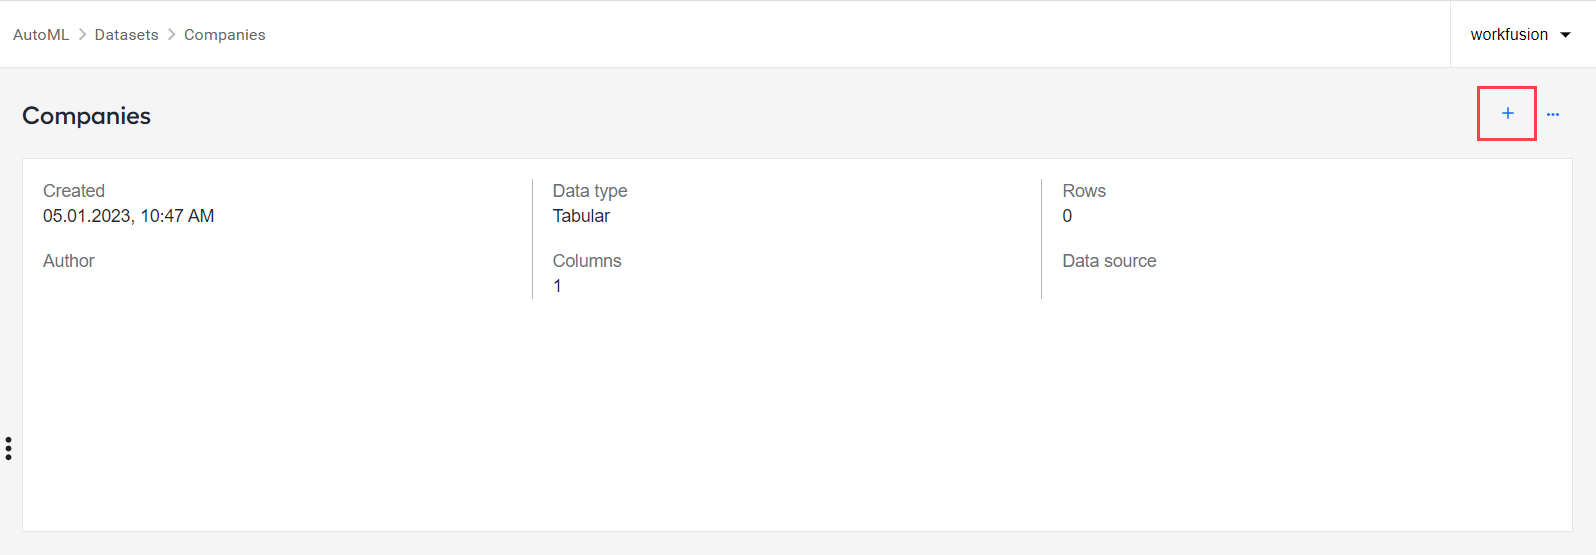Click the plus icon to add data
Viewport: 1596px width, 555px height.
coord(1507,114)
